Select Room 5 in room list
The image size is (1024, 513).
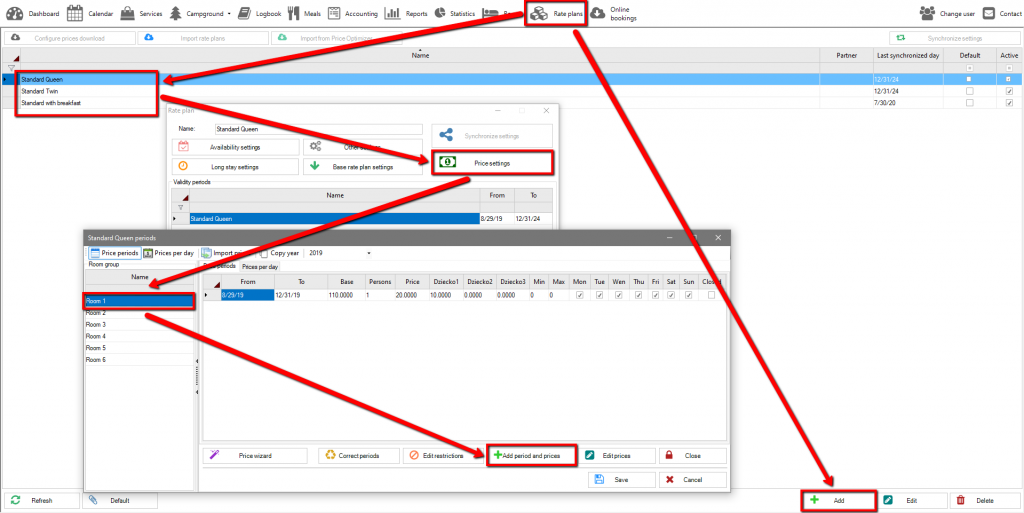tap(140, 348)
